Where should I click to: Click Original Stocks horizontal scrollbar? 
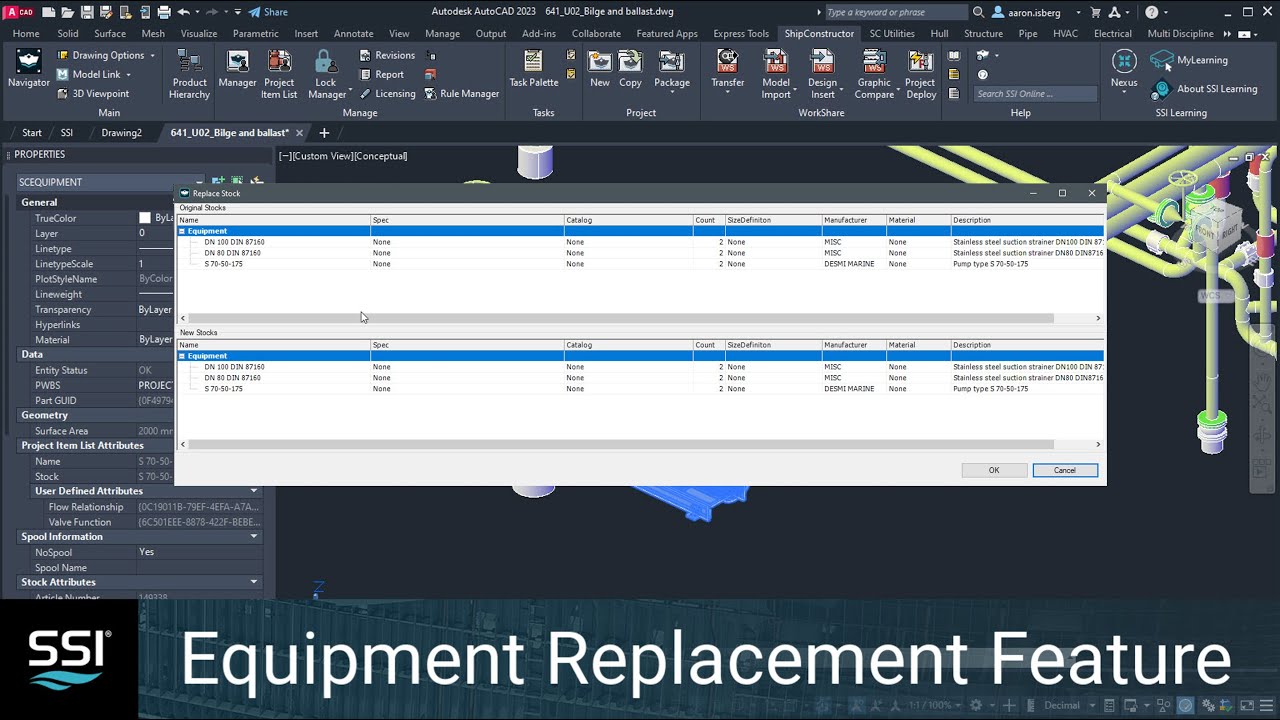click(x=620, y=318)
